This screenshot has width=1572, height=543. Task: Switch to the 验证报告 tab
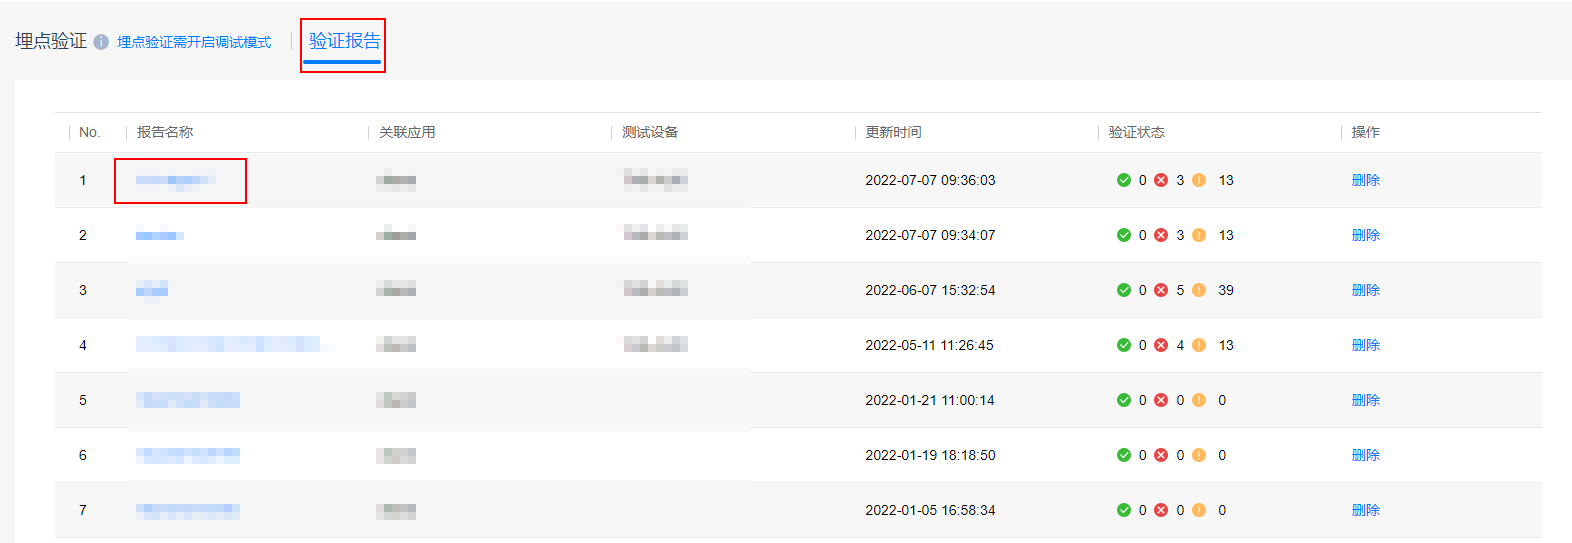pos(344,41)
